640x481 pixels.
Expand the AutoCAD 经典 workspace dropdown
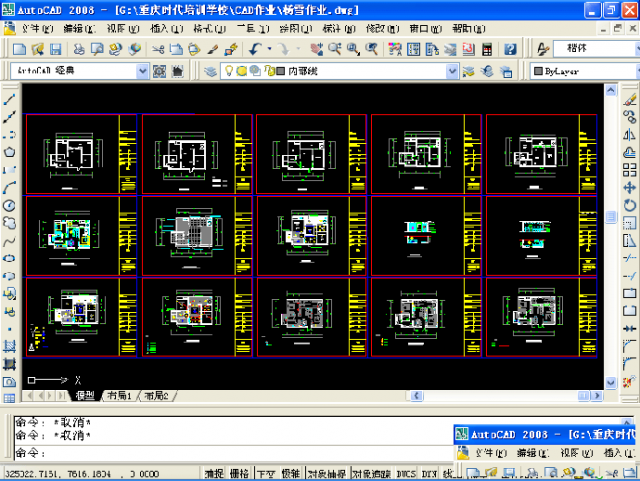(x=142, y=71)
